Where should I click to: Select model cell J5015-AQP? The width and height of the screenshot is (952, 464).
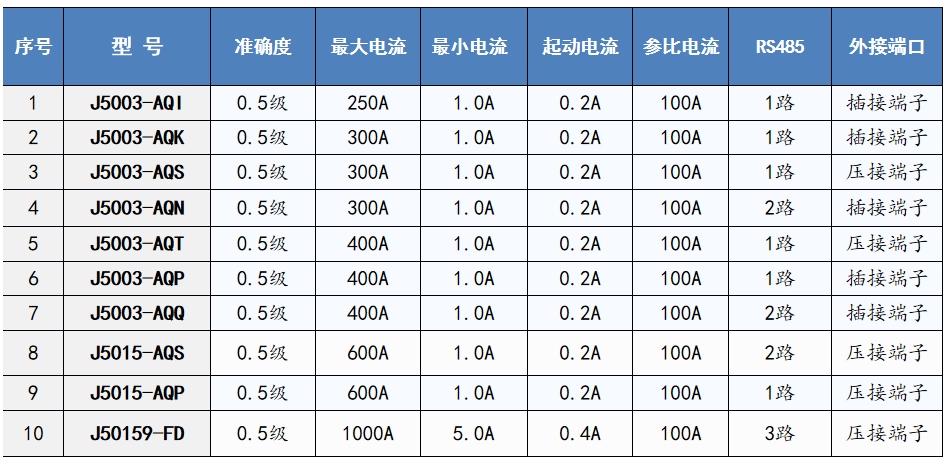click(137, 393)
